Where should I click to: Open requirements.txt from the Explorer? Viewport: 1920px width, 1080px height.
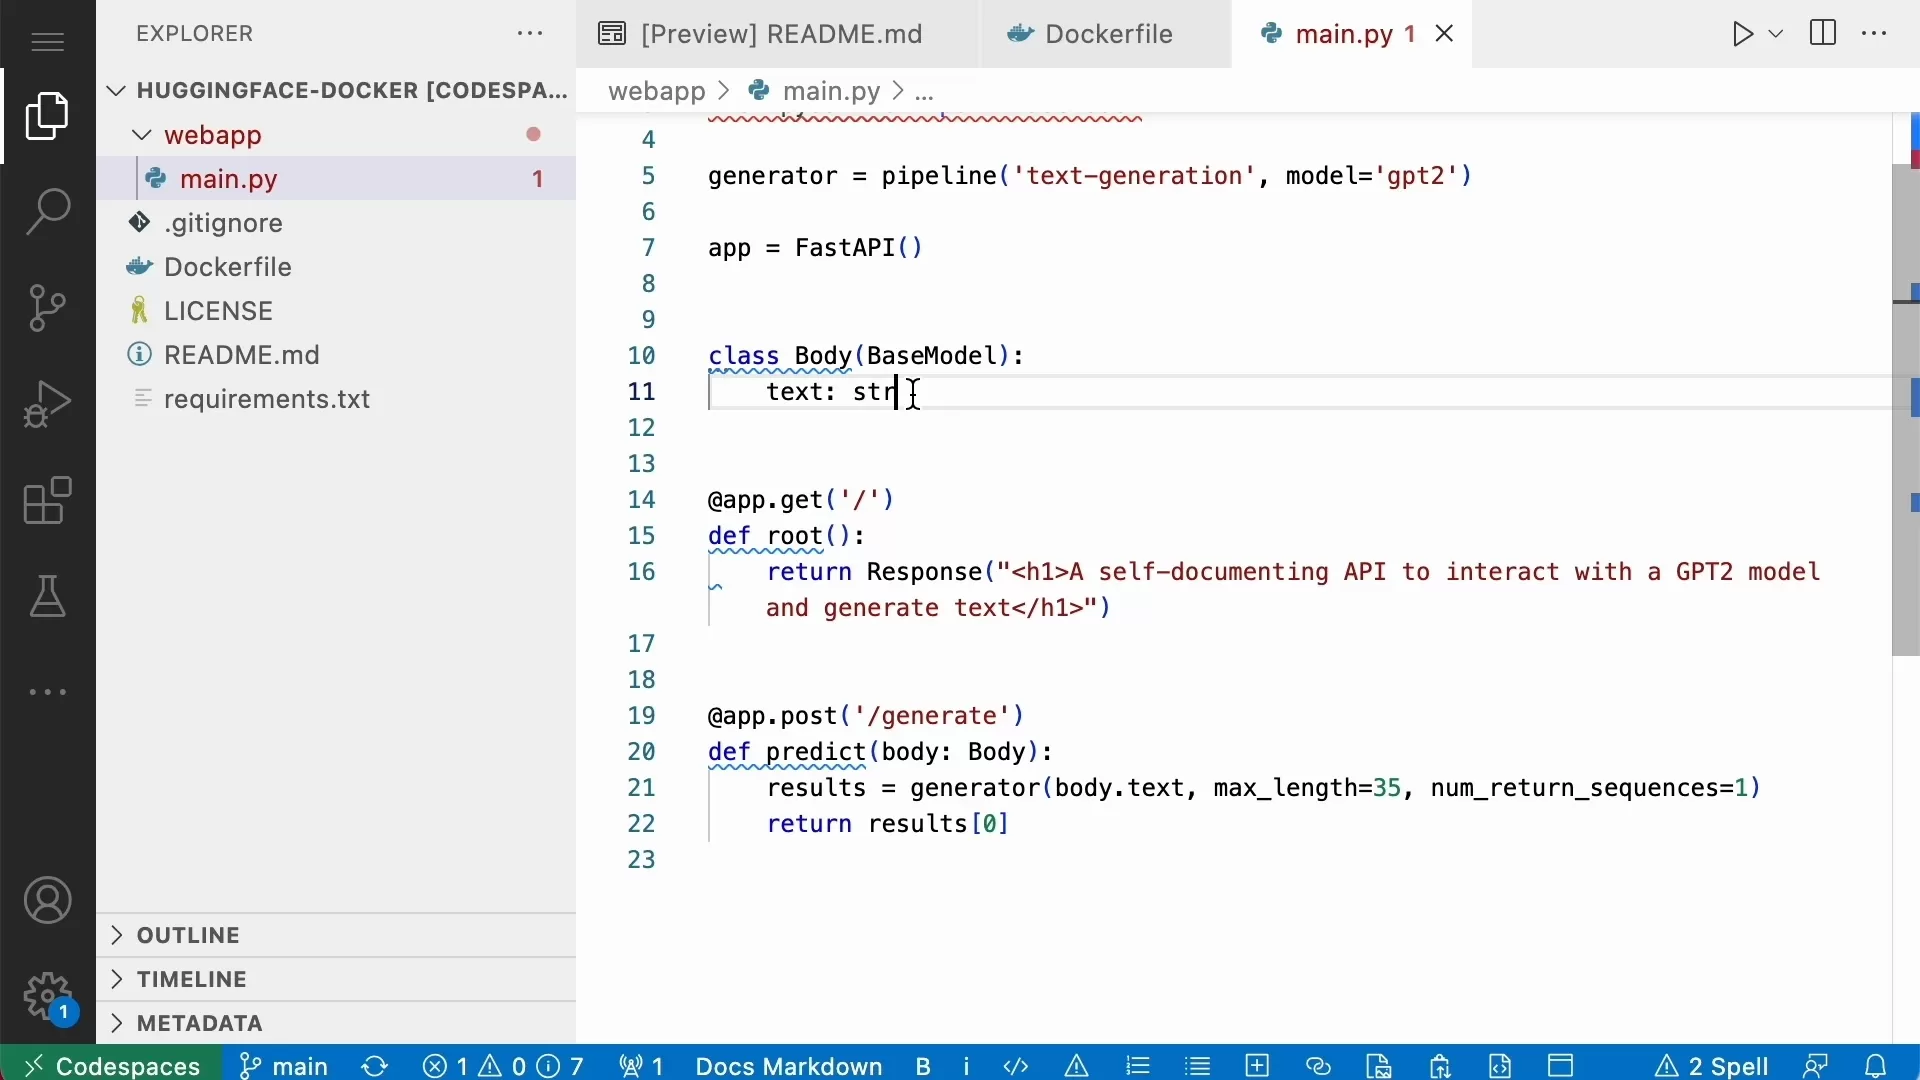[x=268, y=398]
